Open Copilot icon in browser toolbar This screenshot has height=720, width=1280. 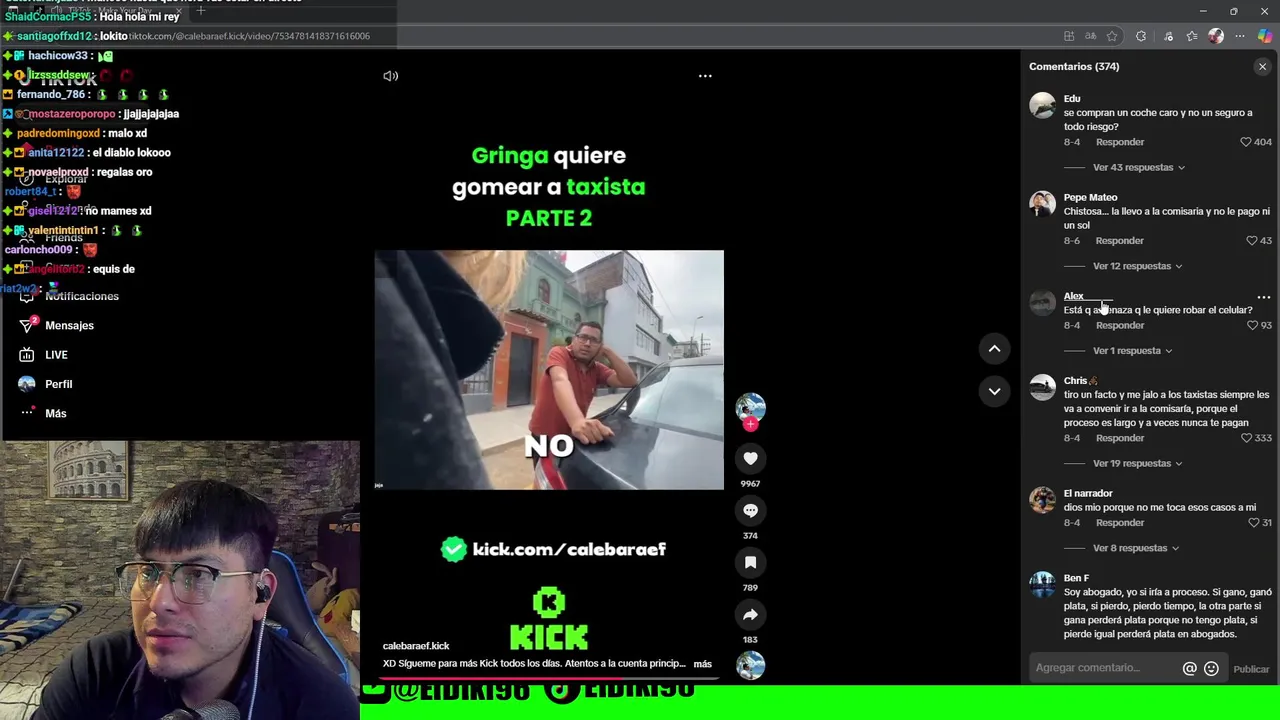tap(1265, 36)
